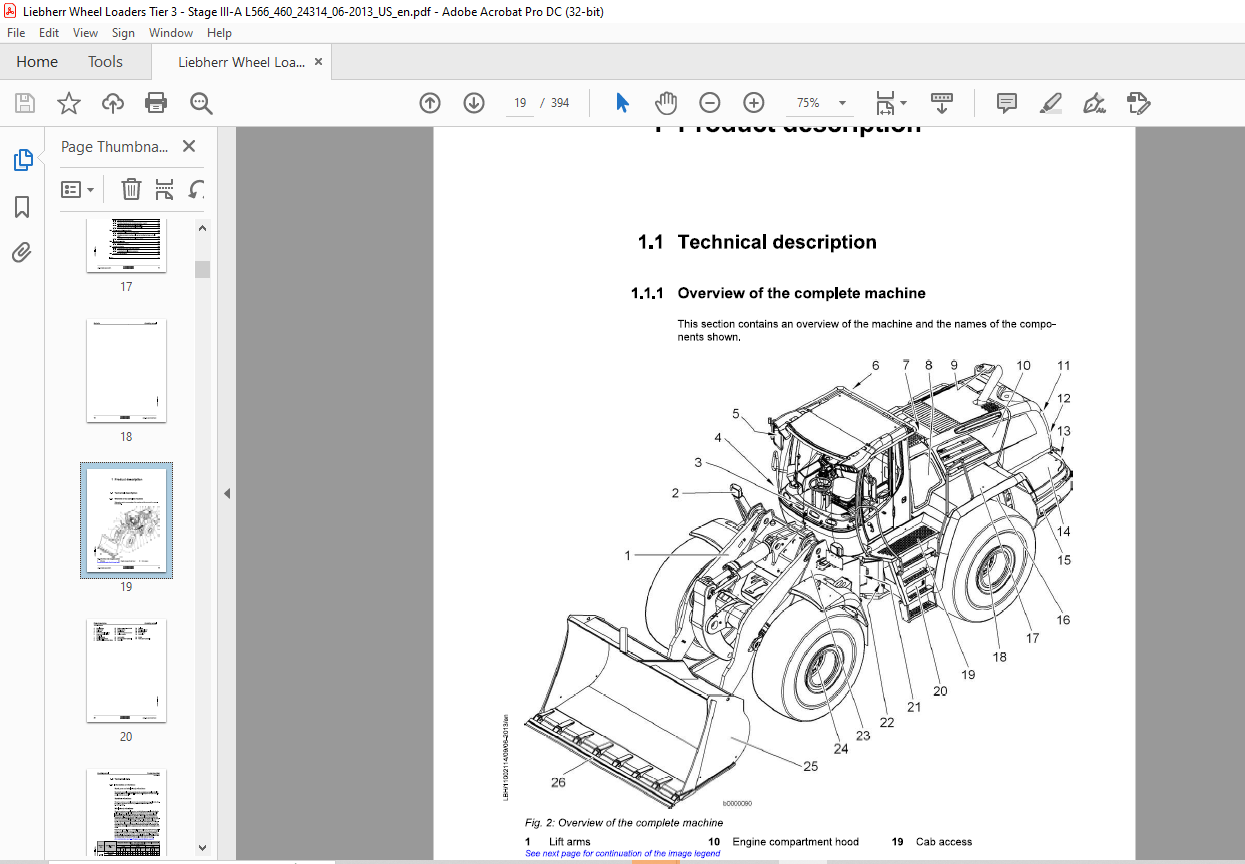The width and height of the screenshot is (1245, 864).
Task: Click the print pages icon in thumbnails panel
Action: (165, 189)
